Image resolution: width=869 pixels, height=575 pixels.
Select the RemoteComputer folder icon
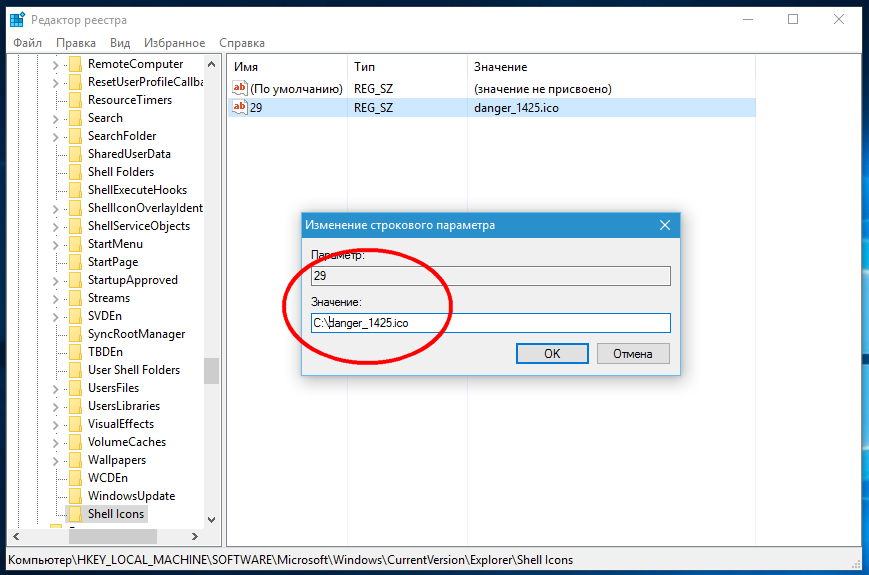pyautogui.click(x=75, y=64)
